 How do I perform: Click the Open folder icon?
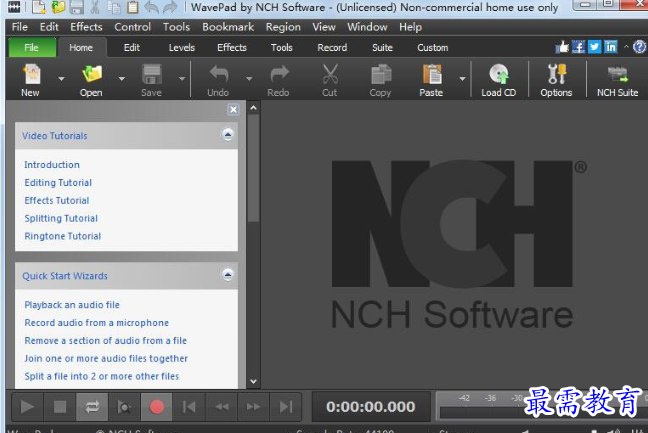pos(91,75)
